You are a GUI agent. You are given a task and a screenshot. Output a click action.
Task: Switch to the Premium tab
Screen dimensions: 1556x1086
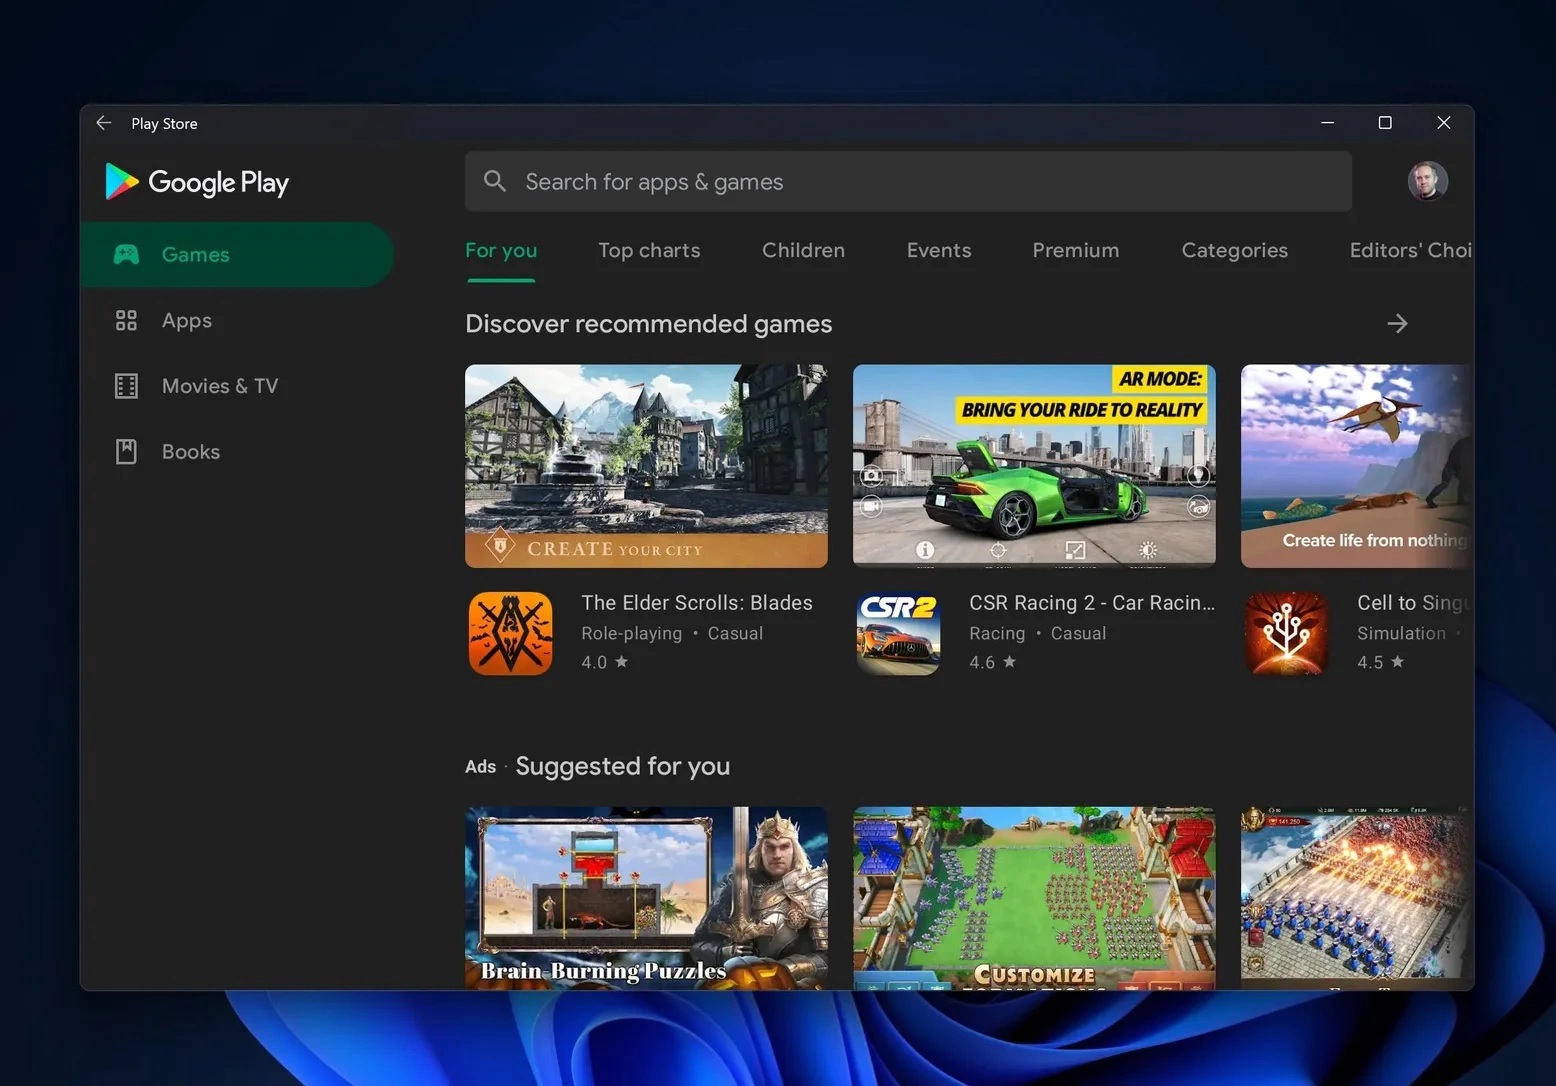click(1076, 250)
